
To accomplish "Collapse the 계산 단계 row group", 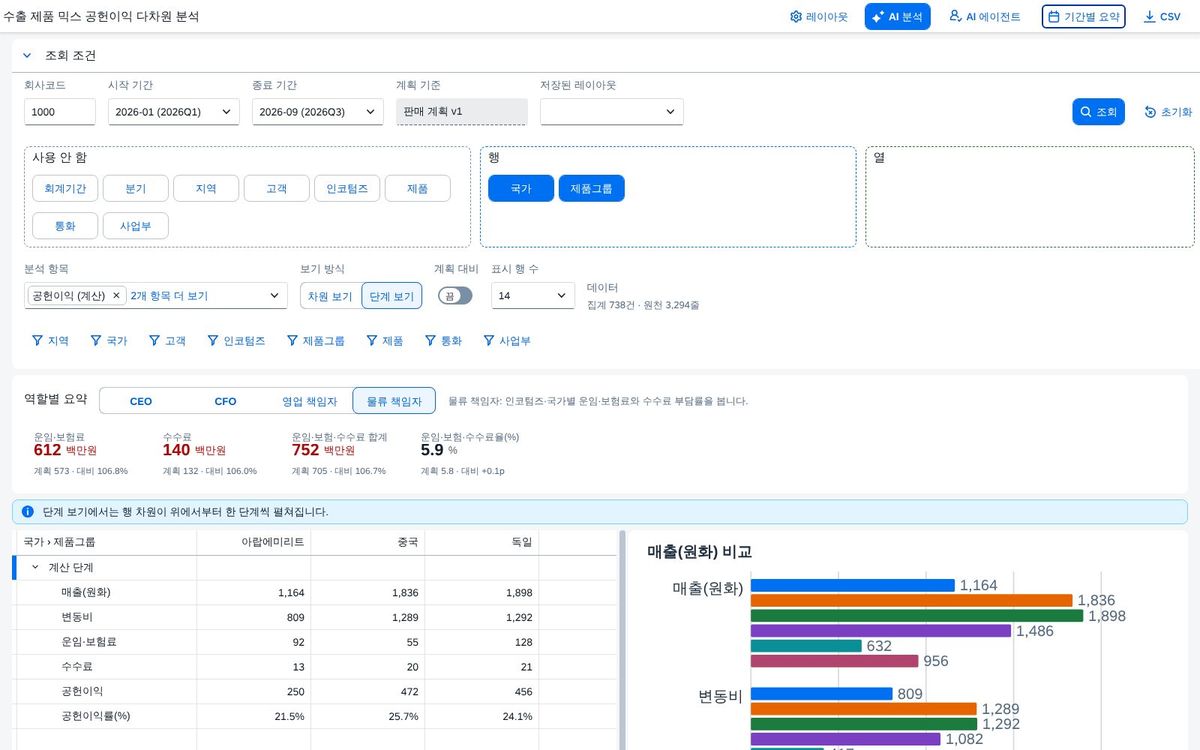I will pos(35,567).
